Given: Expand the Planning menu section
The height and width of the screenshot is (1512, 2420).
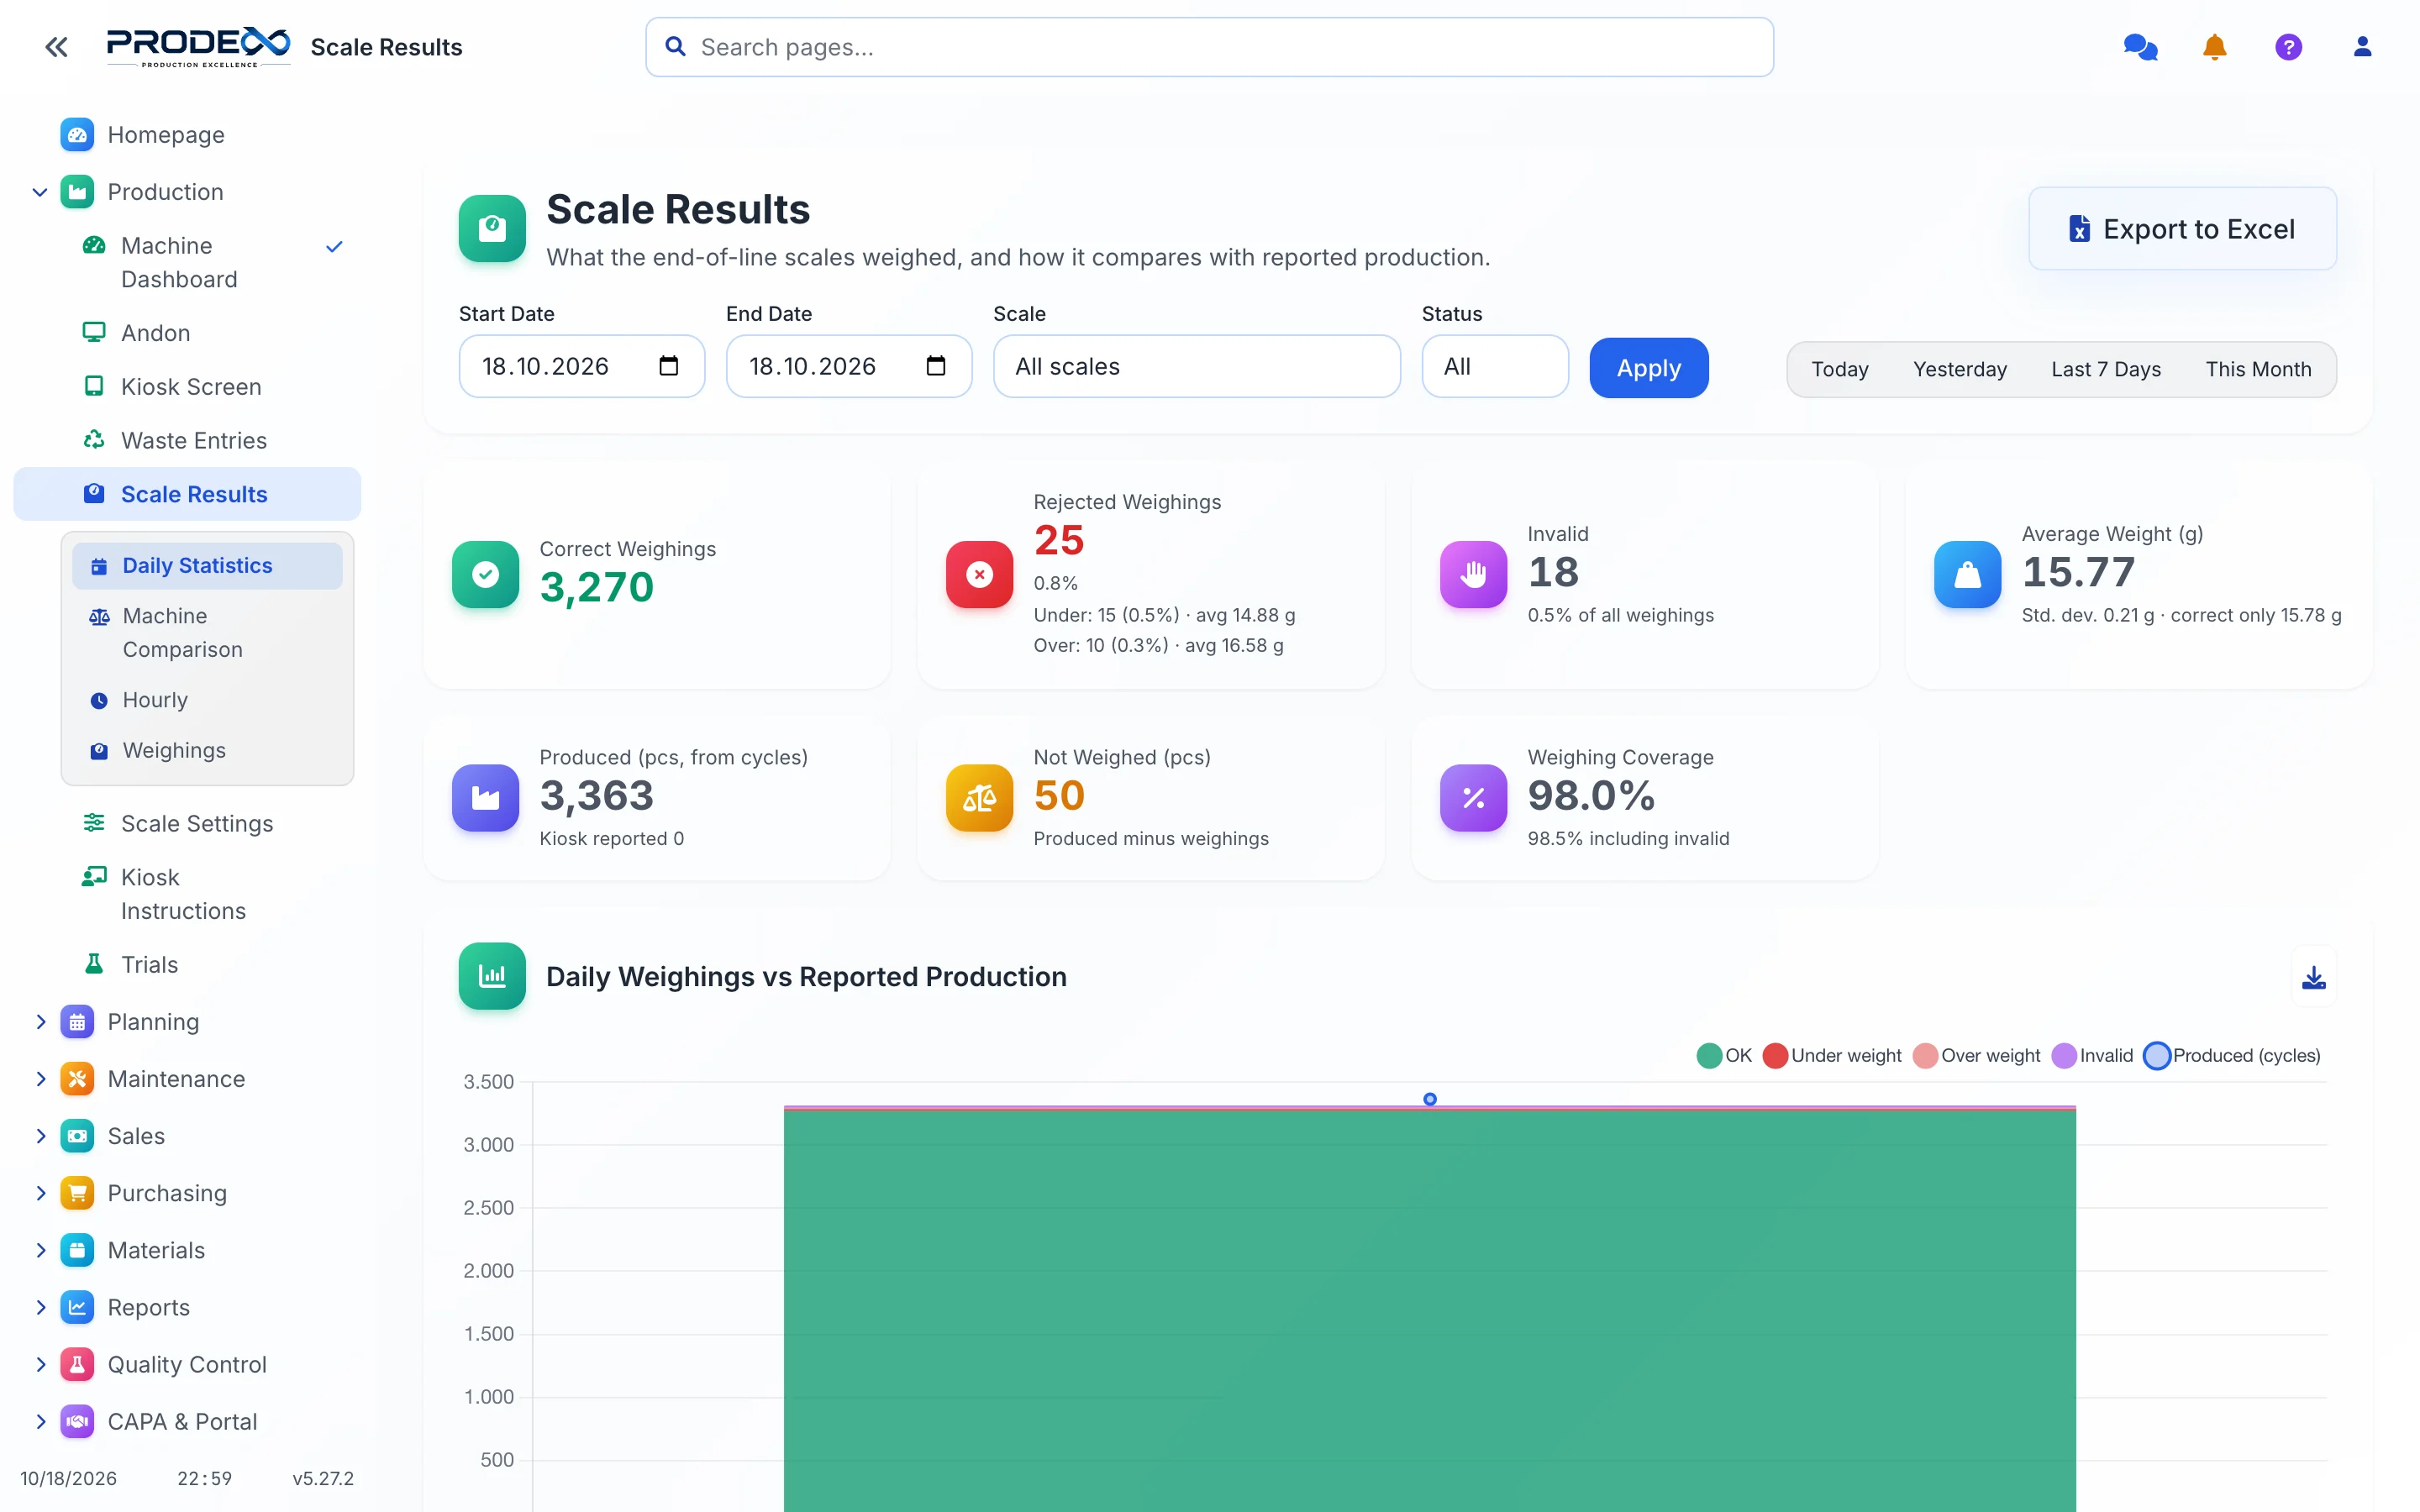Looking at the screenshot, I should (x=153, y=1021).
